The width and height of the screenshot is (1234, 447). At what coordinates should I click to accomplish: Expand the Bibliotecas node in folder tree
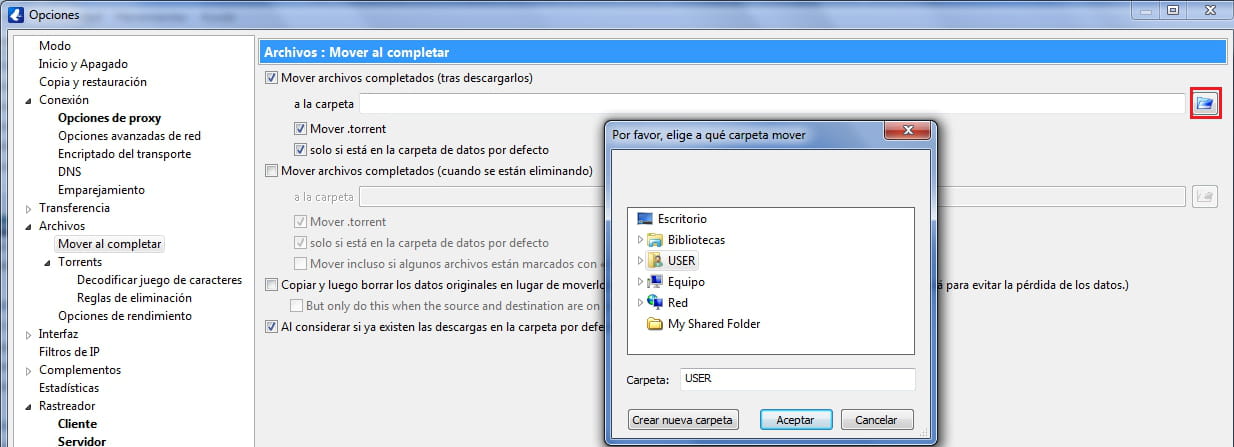coord(639,240)
